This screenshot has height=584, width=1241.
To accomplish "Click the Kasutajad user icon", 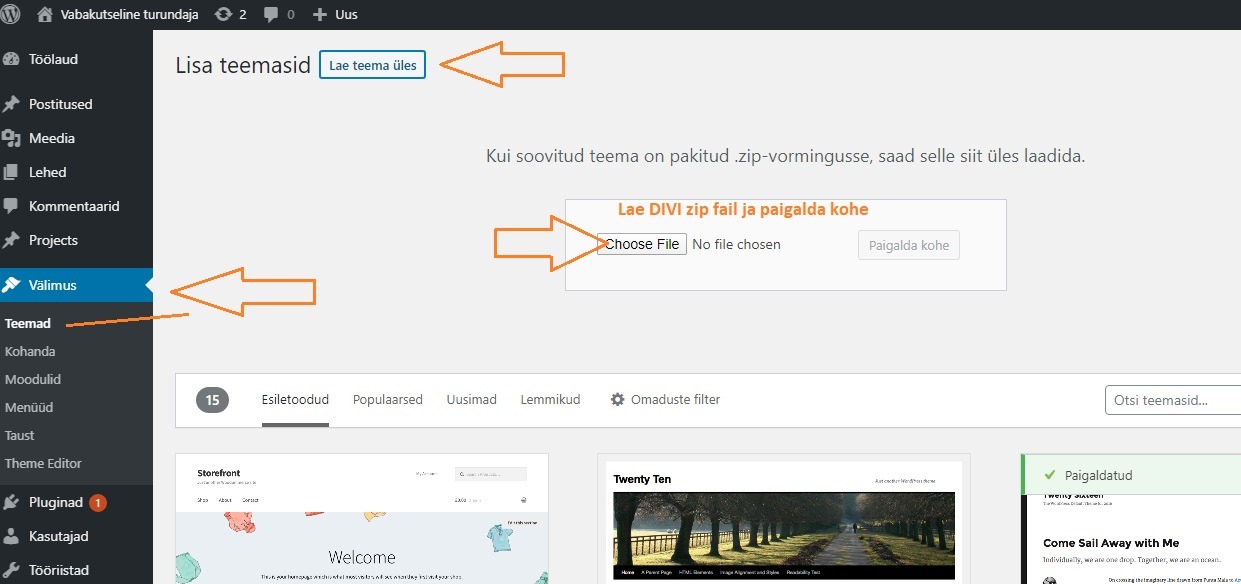I will click(x=12, y=536).
